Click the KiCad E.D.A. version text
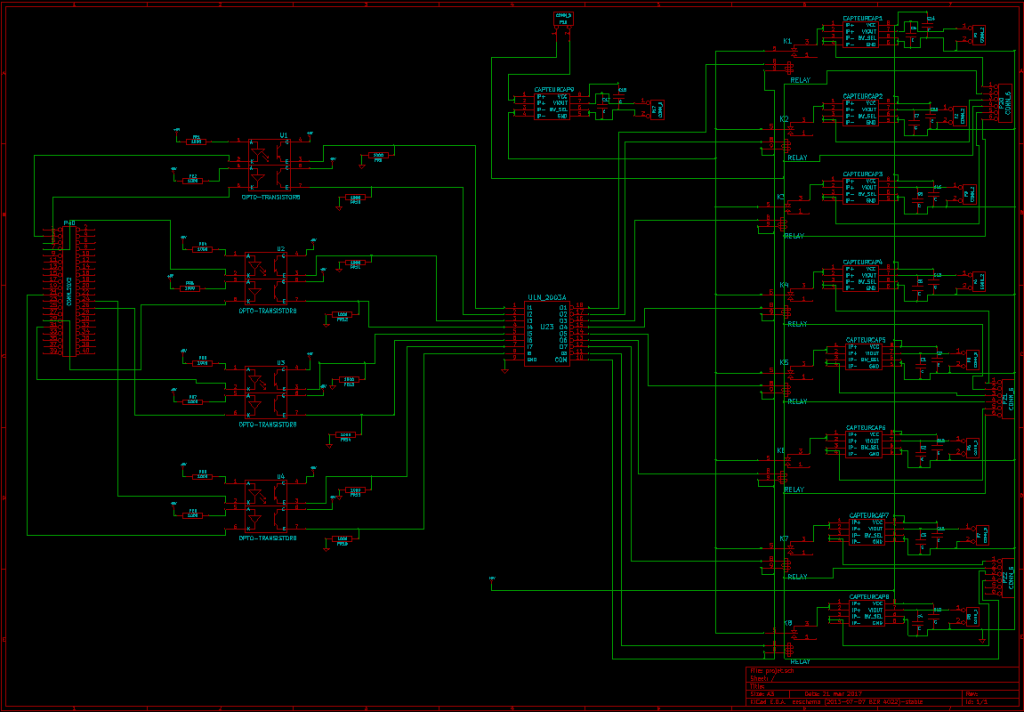 836,702
